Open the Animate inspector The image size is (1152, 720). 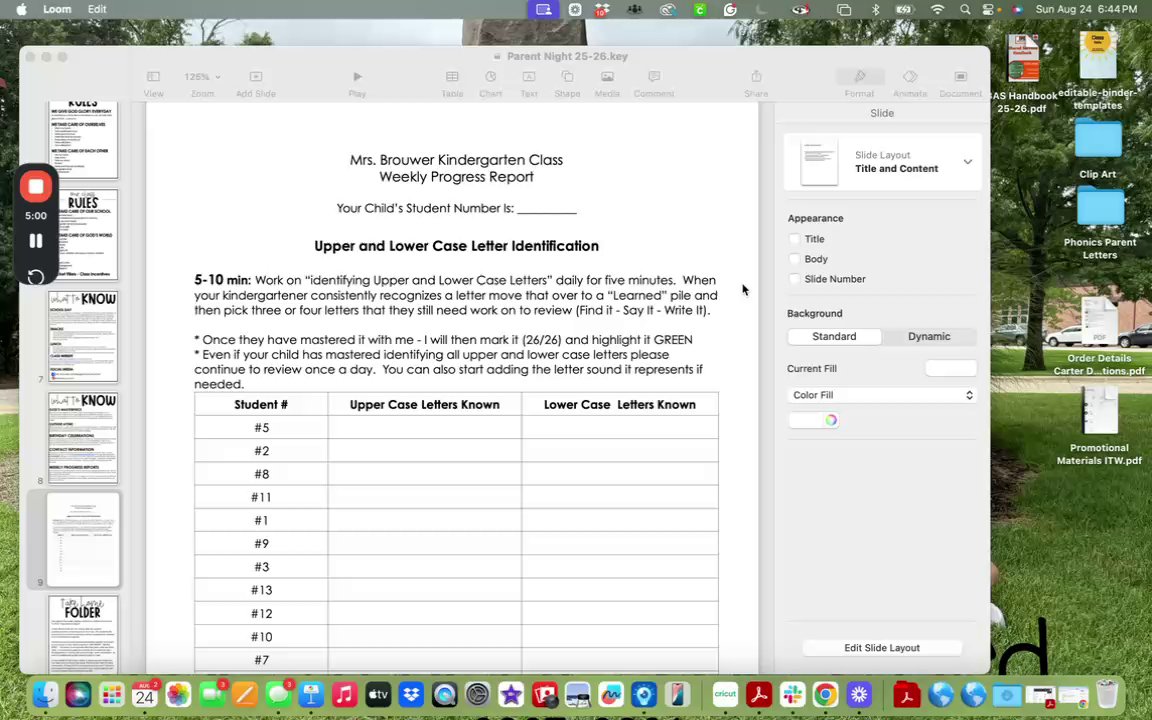click(x=910, y=77)
